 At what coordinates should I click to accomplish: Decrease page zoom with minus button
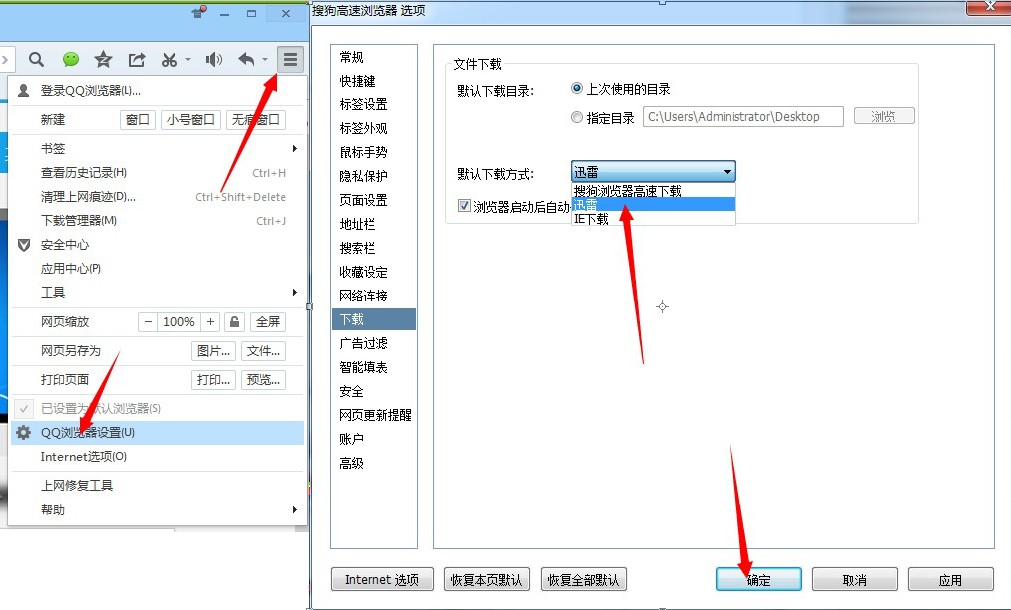click(x=148, y=322)
